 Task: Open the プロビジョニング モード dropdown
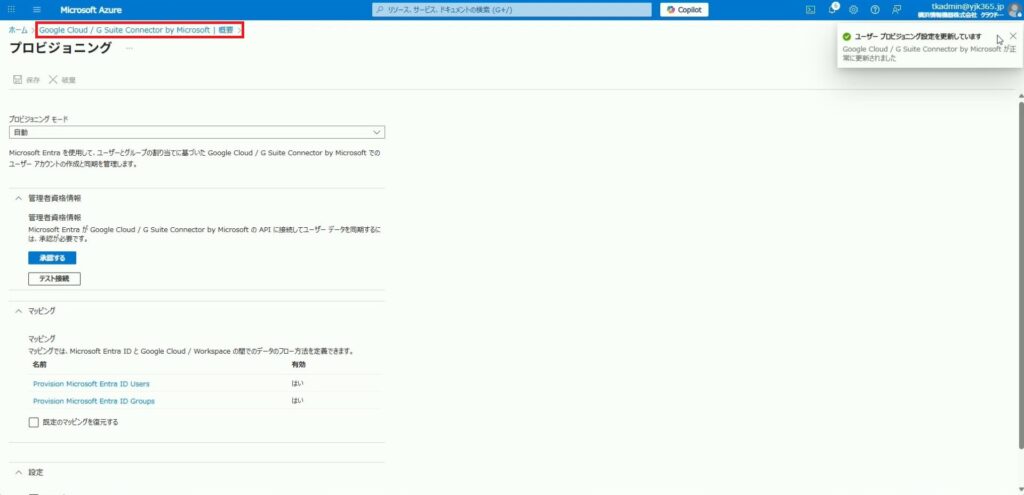197,132
